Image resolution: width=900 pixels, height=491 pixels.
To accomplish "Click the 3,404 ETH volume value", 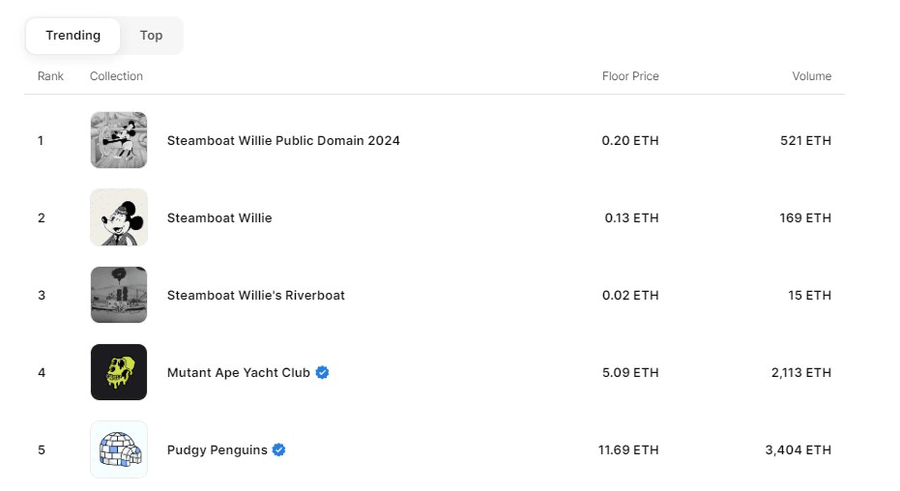I will 797,450.
